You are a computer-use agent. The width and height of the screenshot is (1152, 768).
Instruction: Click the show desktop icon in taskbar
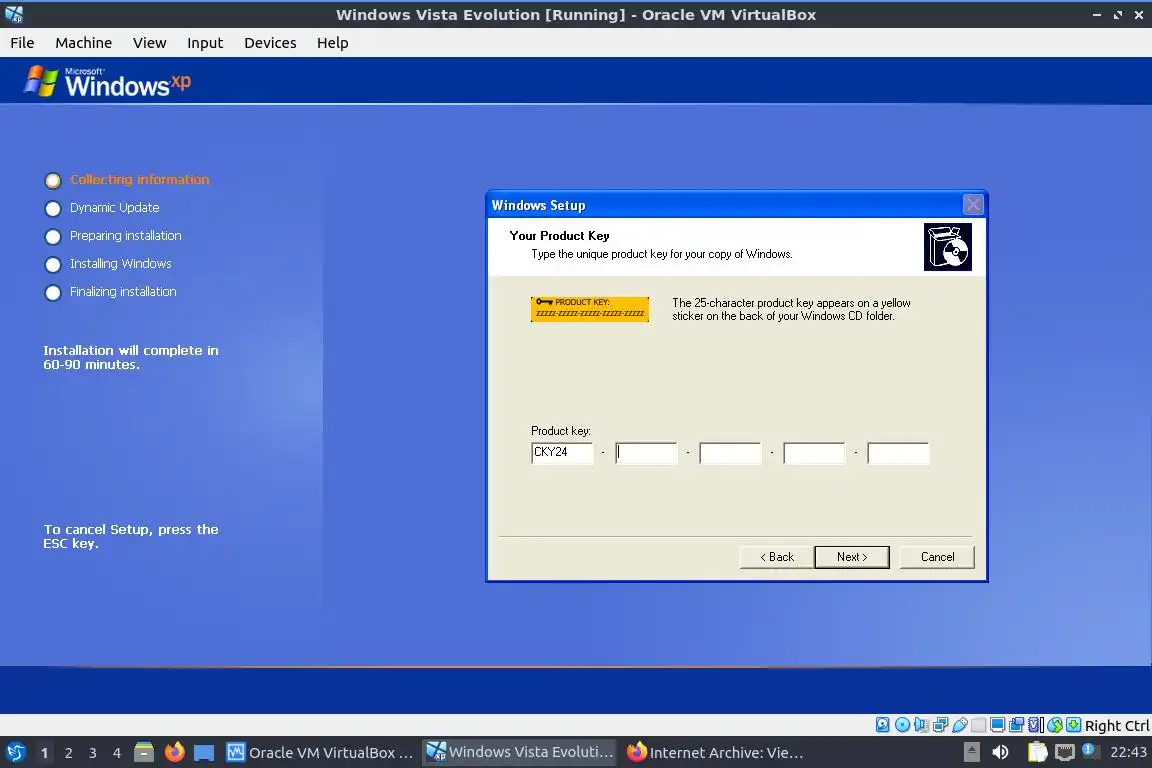tap(204, 753)
